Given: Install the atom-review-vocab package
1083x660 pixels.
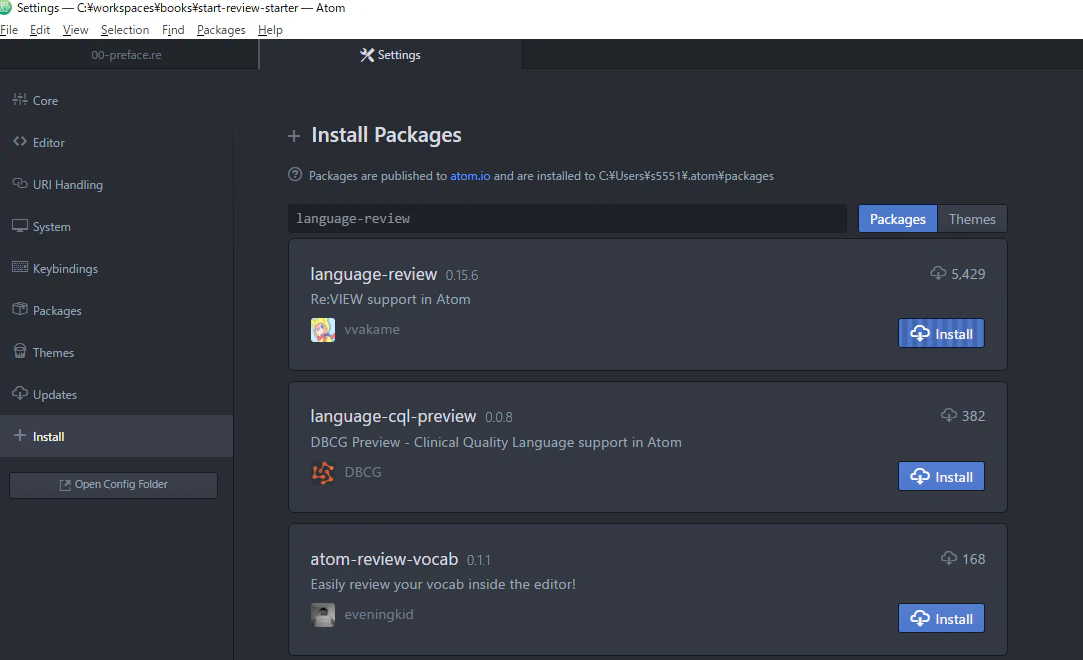Looking at the screenshot, I should pos(941,619).
